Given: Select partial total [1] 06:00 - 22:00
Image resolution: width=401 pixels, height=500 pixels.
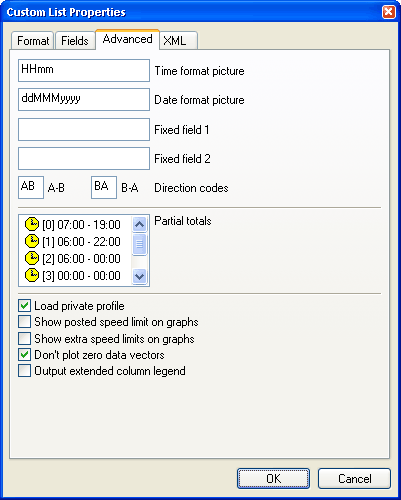Looking at the screenshot, I should click(x=81, y=242).
